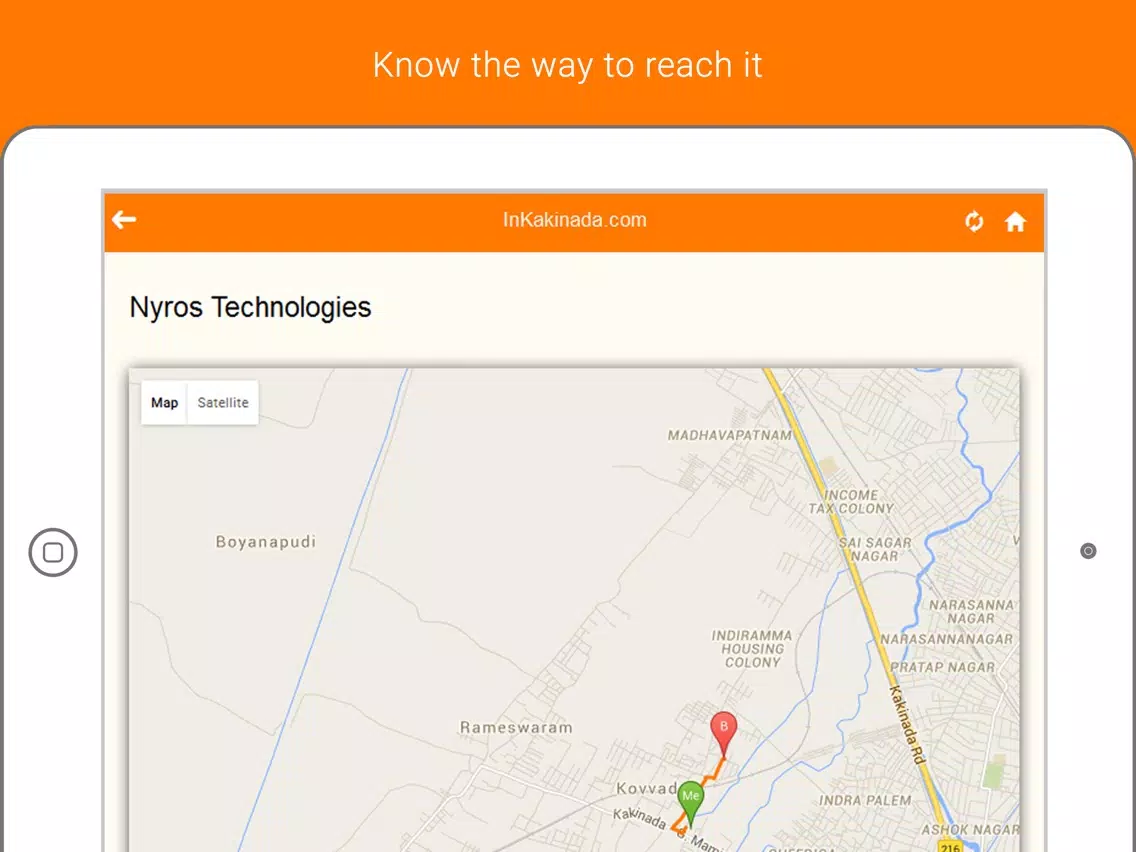Click the ASHOK NAGAR map label
The width and height of the screenshot is (1136, 852).
click(x=970, y=829)
